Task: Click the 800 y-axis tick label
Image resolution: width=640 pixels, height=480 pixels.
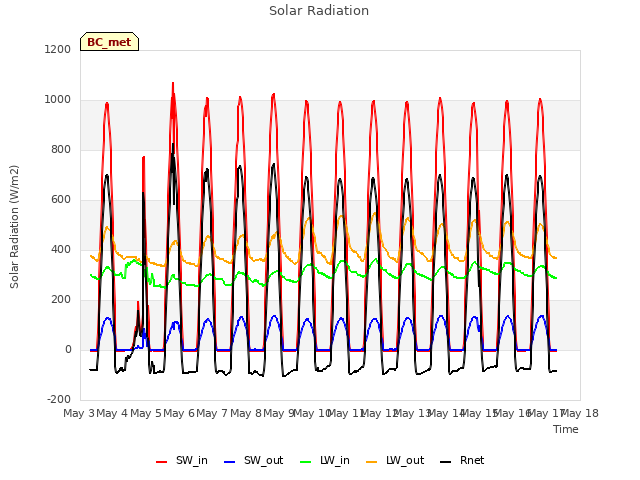Action: click(x=61, y=149)
